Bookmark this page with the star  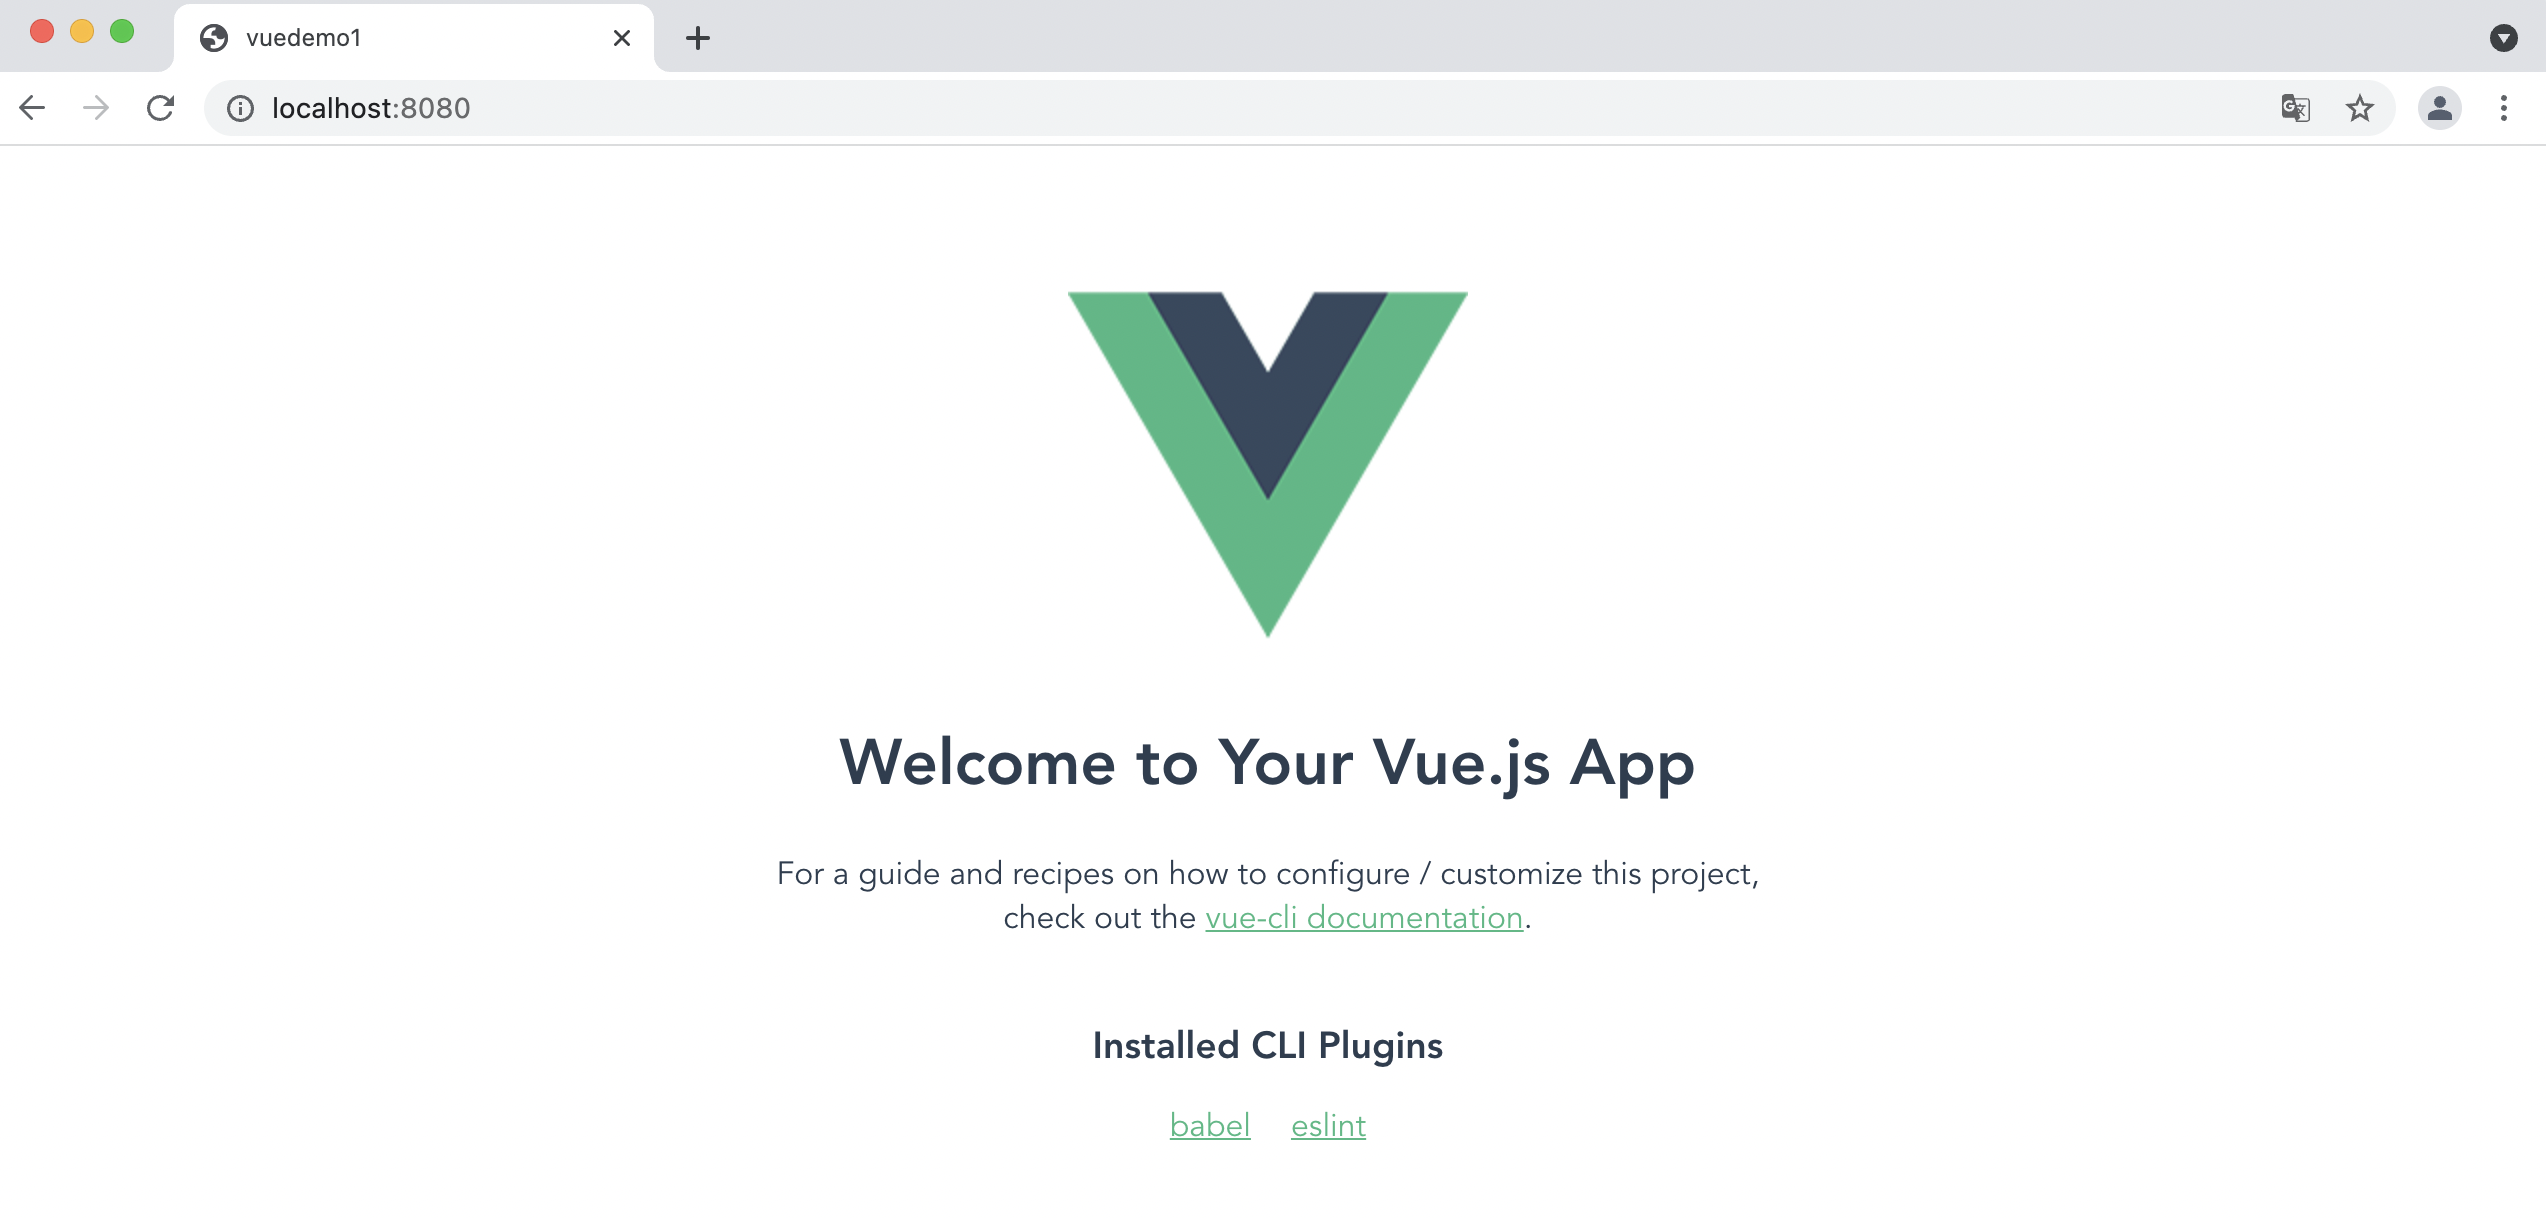2360,108
